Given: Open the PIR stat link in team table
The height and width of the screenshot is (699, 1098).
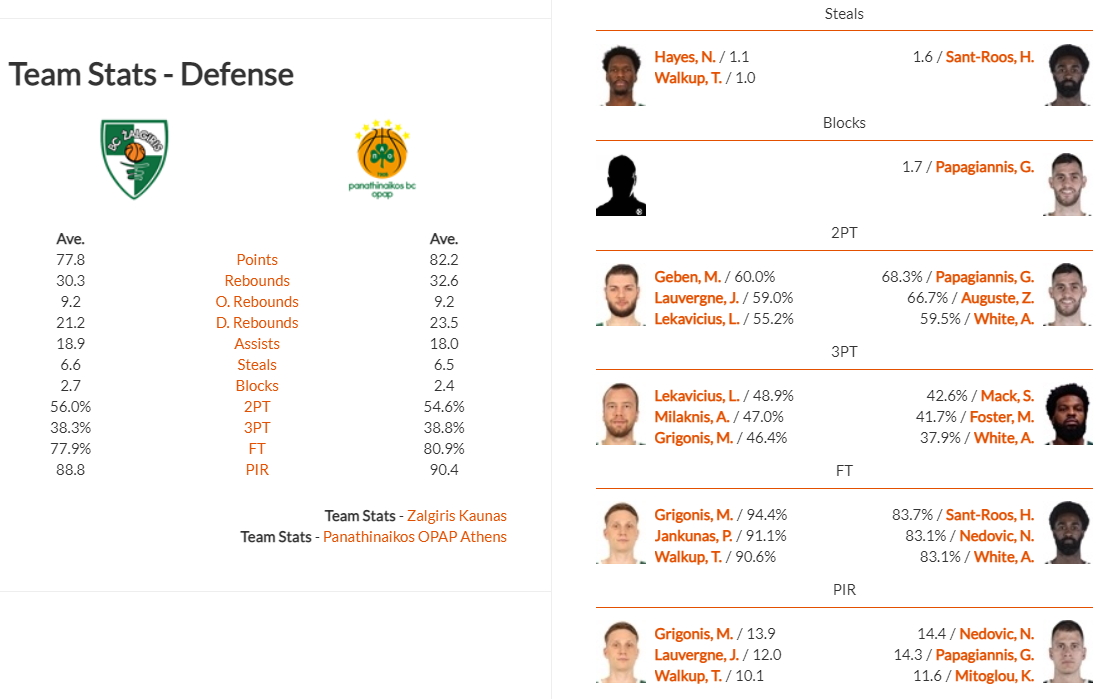Looking at the screenshot, I should coord(257,470).
